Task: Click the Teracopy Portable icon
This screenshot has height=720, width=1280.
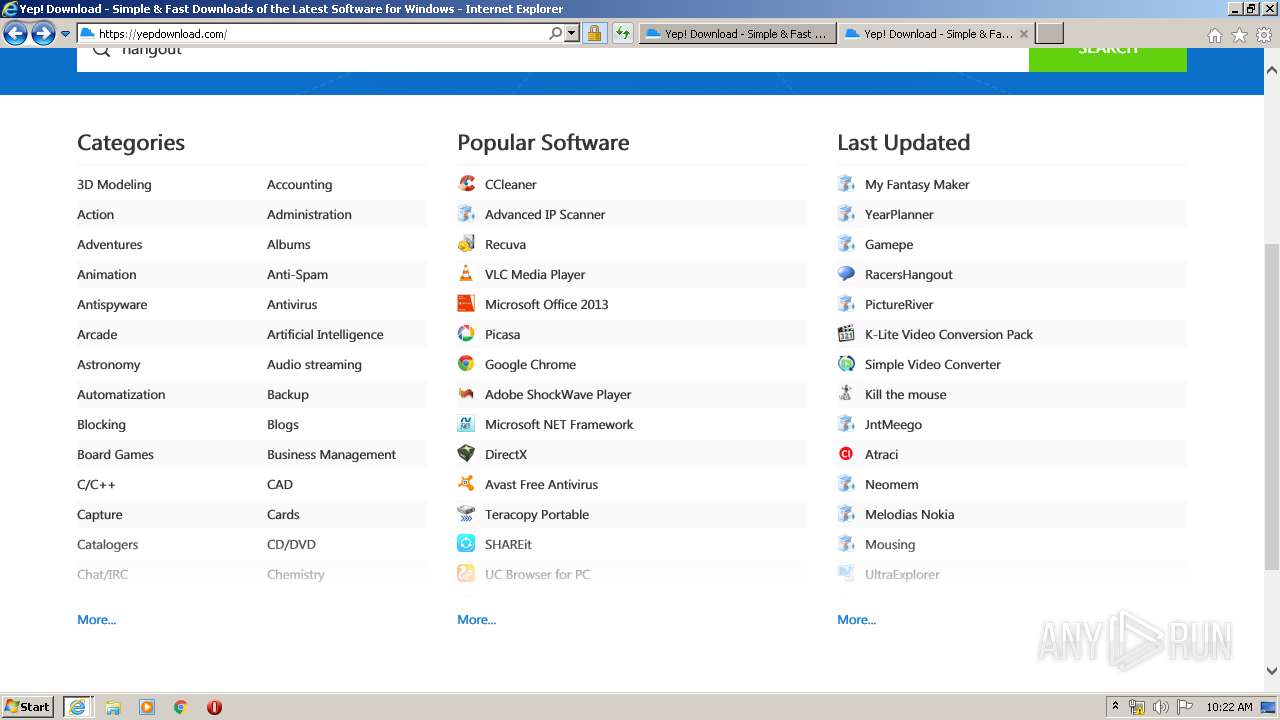Action: pos(466,514)
